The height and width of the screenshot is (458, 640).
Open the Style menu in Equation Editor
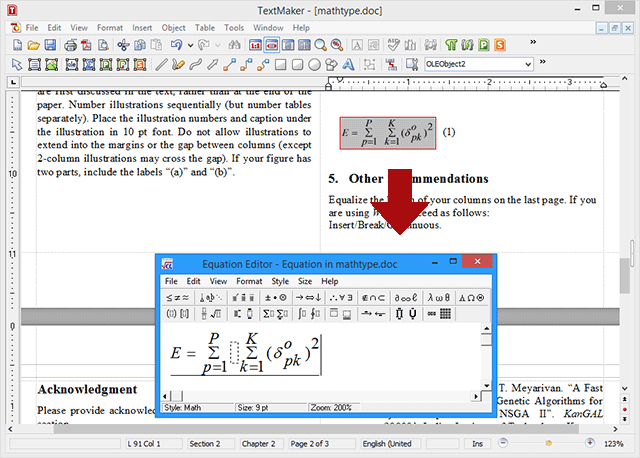click(x=280, y=281)
